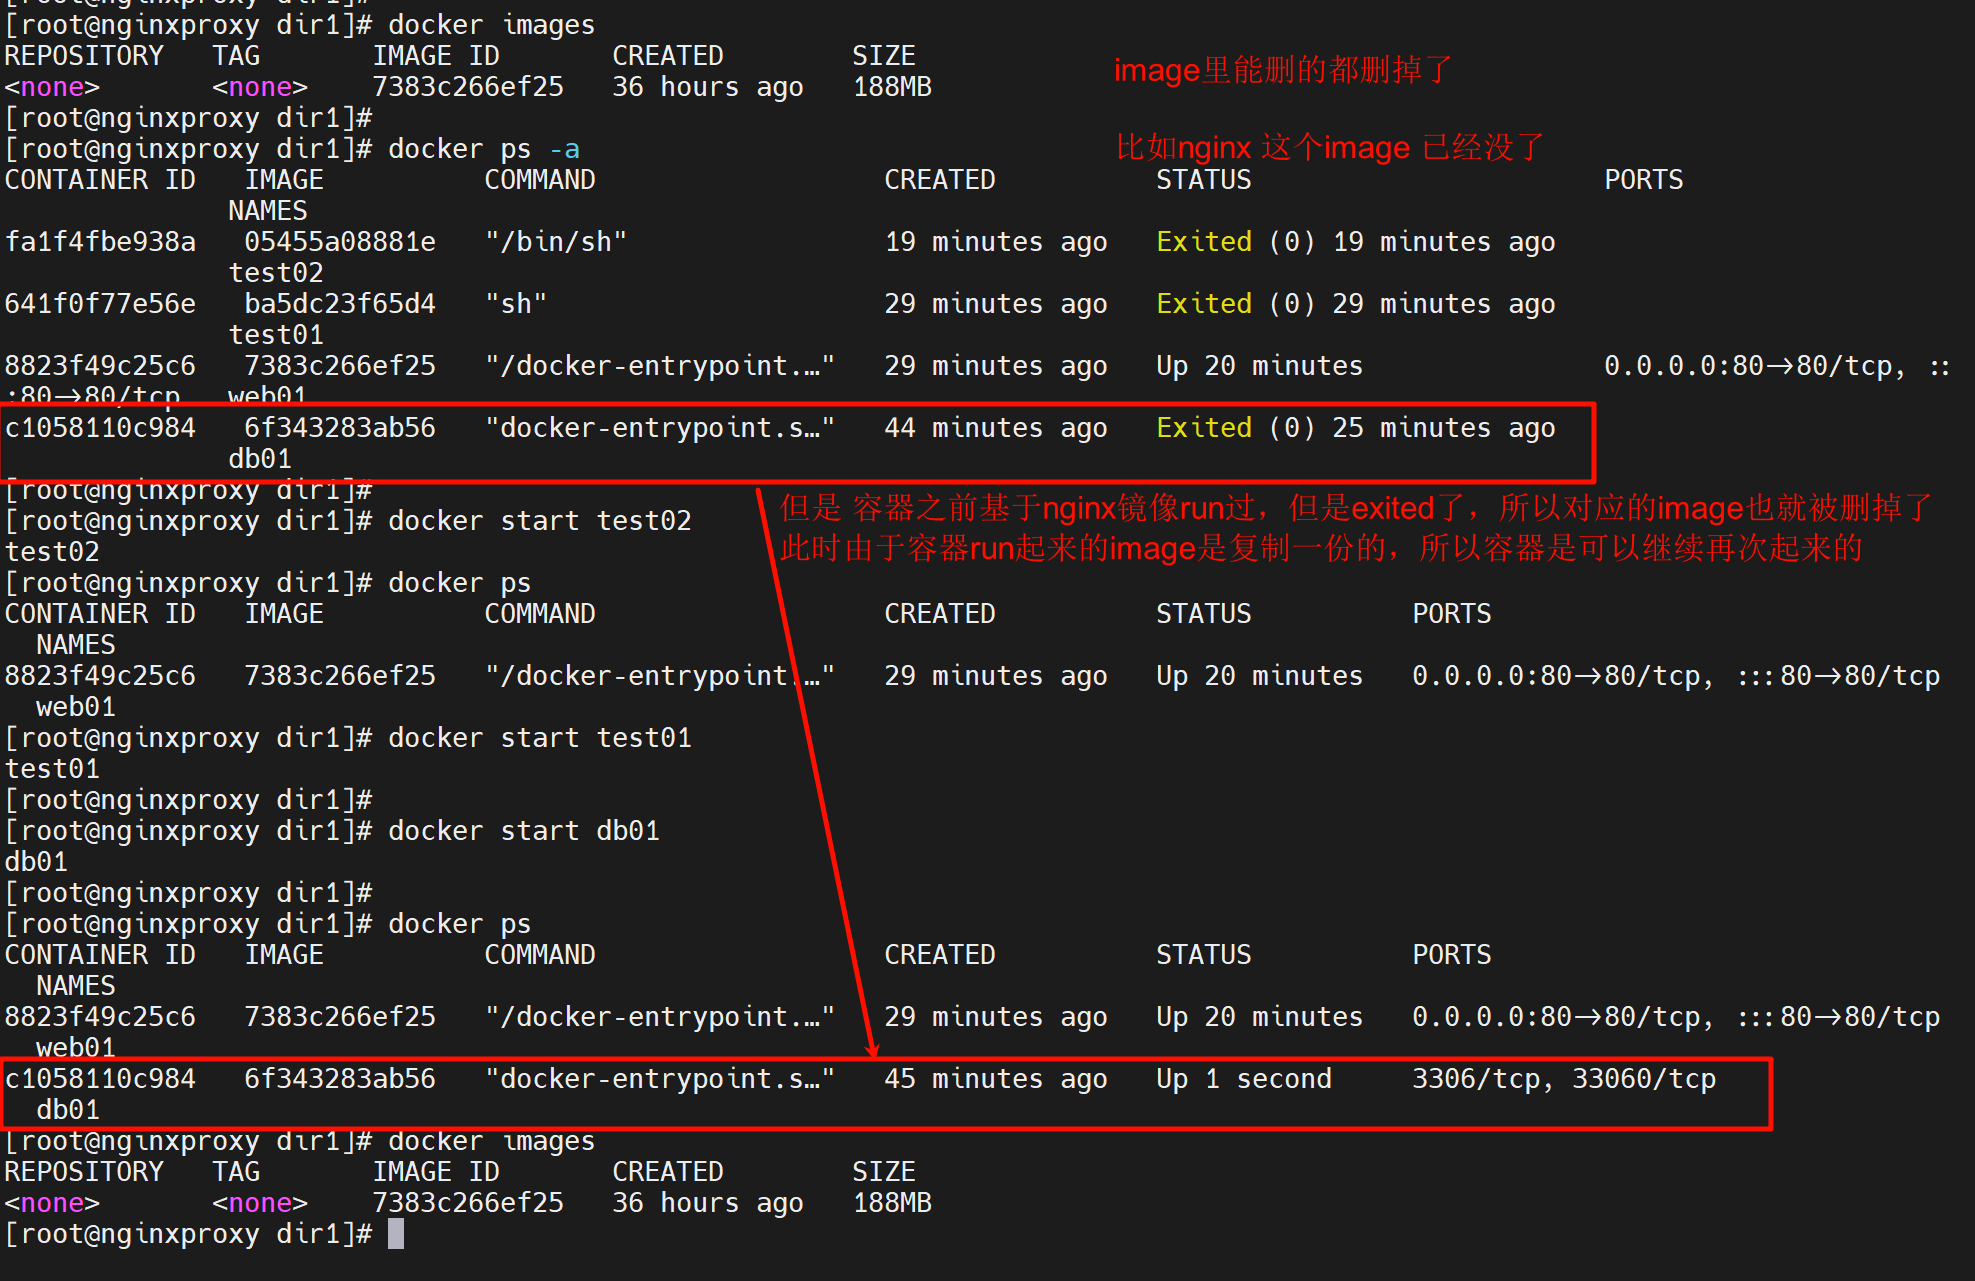Click the 'docker start test01' command
This screenshot has height=1281, width=1975.
click(x=539, y=738)
